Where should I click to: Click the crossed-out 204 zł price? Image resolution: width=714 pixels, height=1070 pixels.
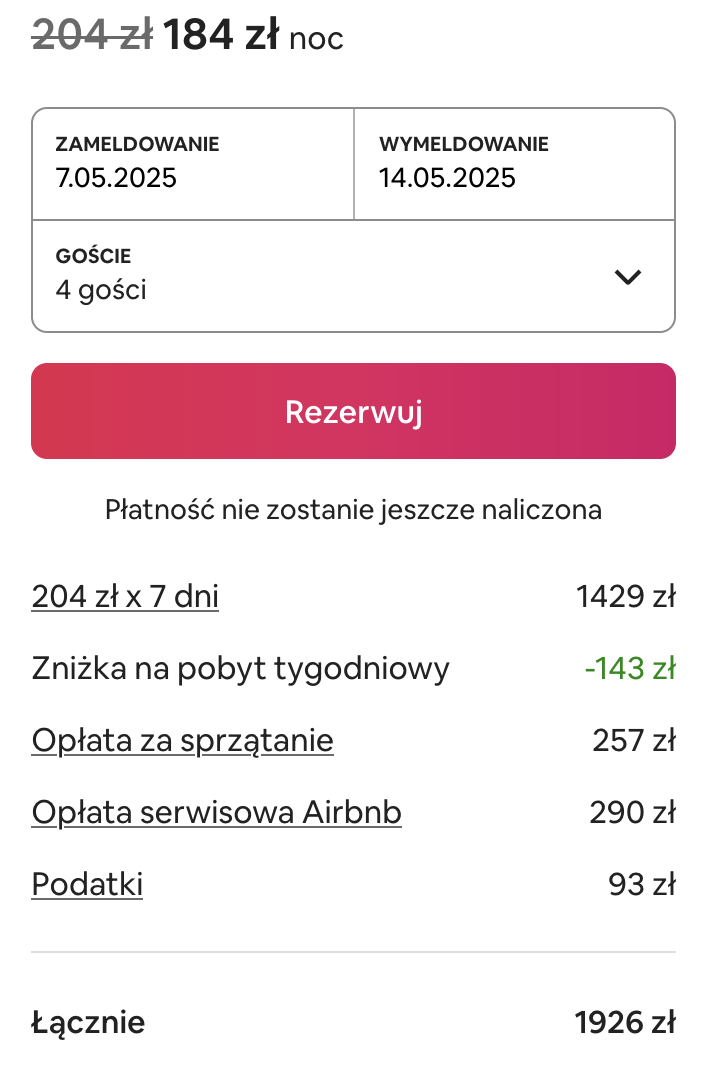(x=93, y=35)
